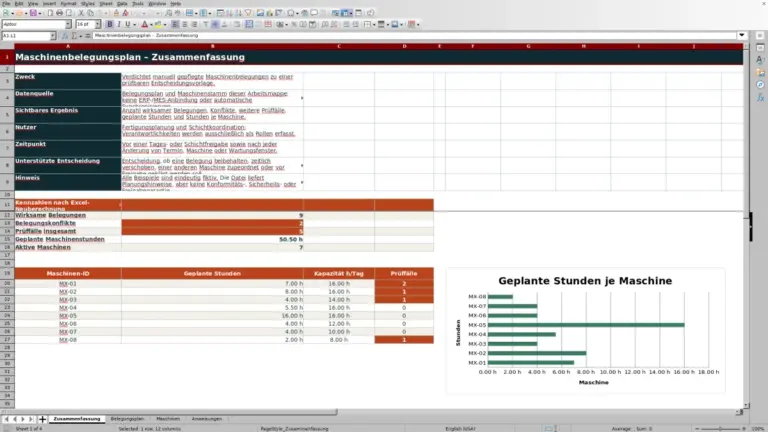Open the Background Color dropdown arrow
The width and height of the screenshot is (768, 432).
tap(165, 24)
